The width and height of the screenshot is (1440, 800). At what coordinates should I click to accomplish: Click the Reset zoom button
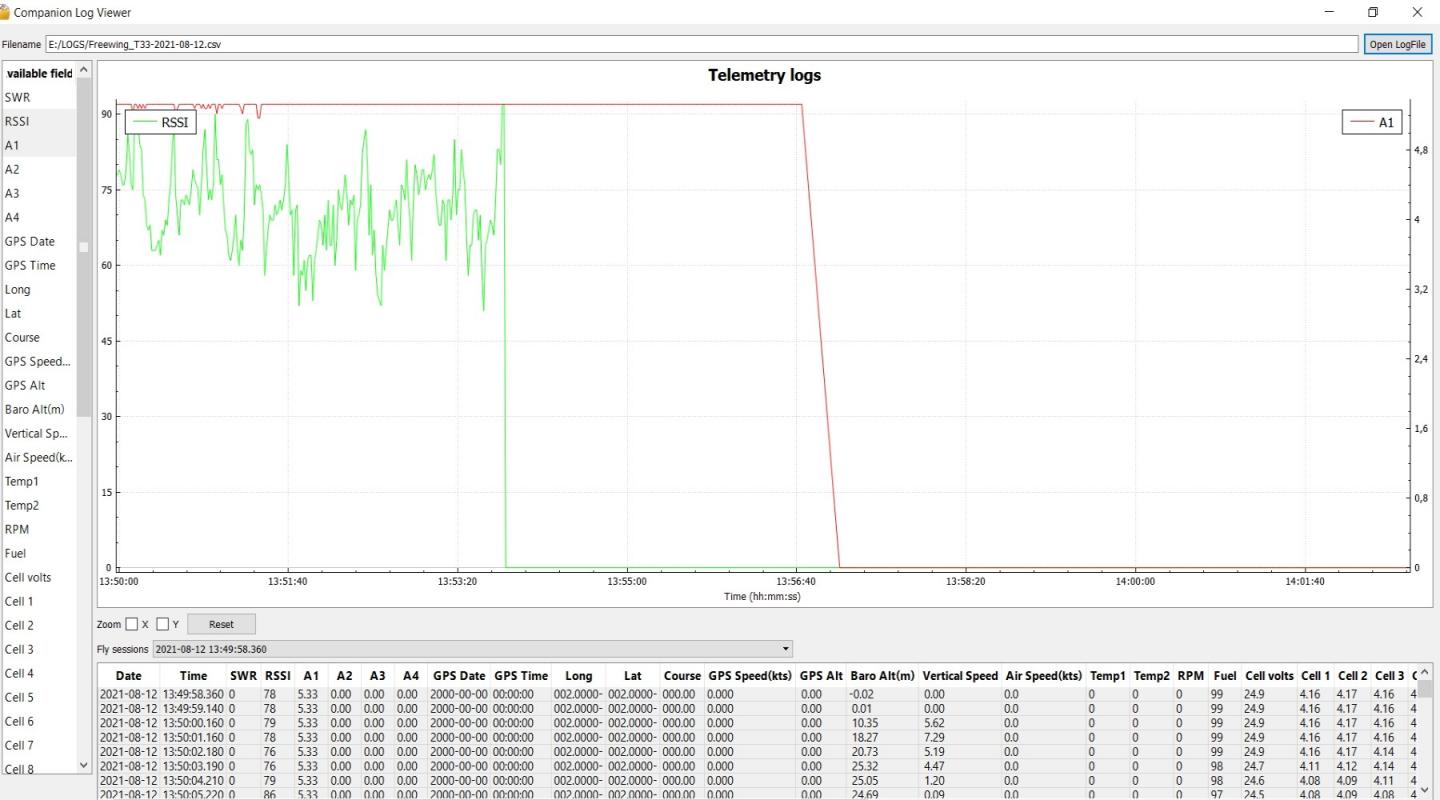click(x=221, y=624)
